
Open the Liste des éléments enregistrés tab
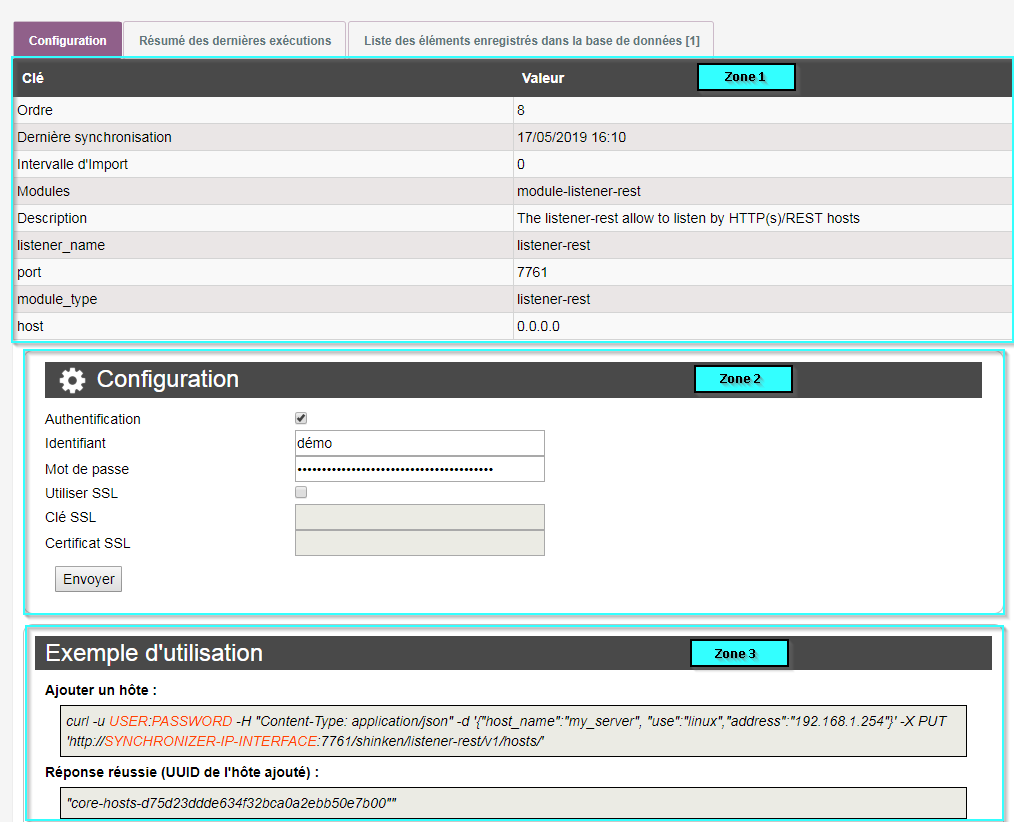[531, 41]
